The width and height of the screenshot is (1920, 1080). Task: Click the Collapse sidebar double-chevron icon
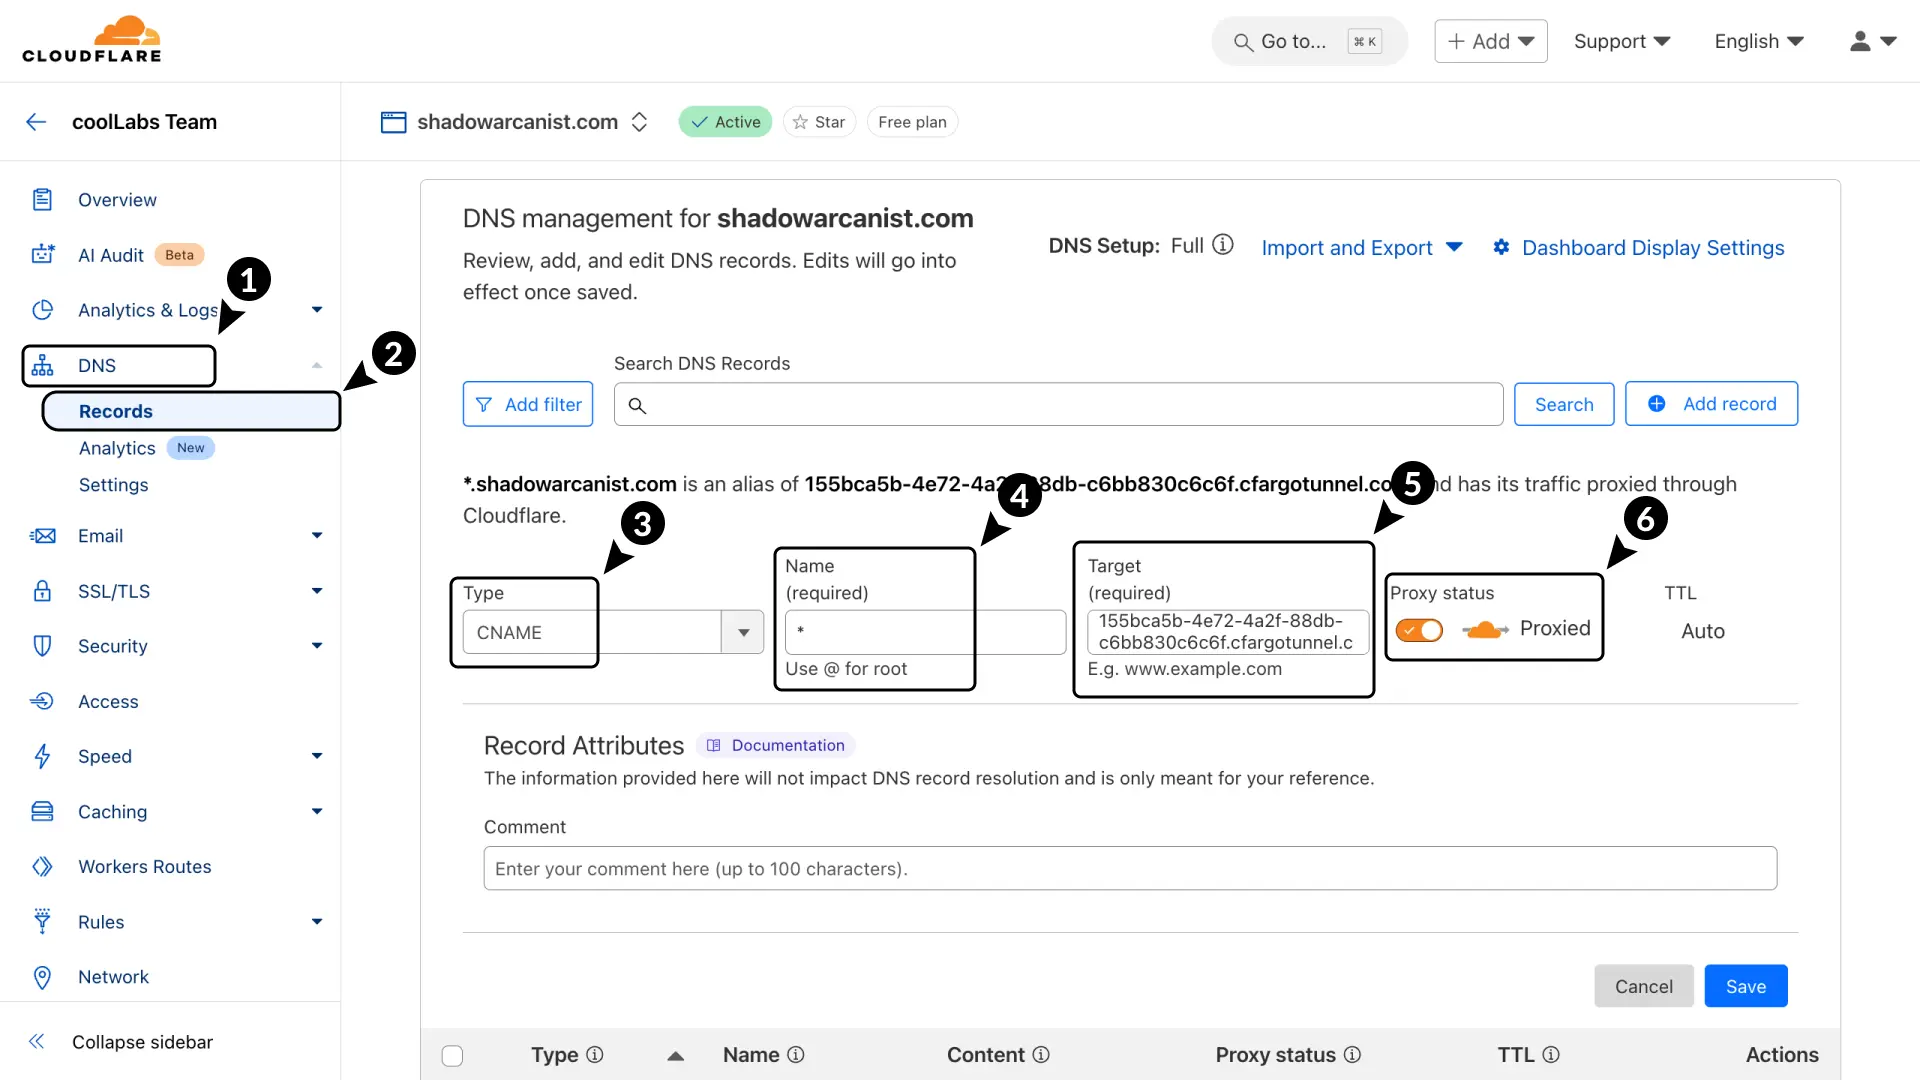click(x=37, y=1042)
